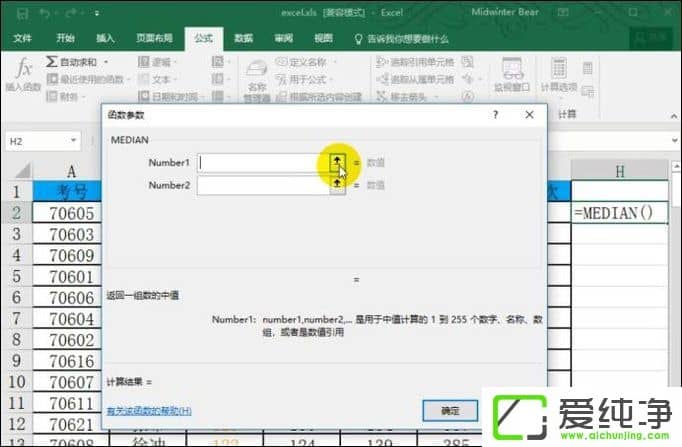Open the 文本 functions menu
682x447 pixels.
157,79
